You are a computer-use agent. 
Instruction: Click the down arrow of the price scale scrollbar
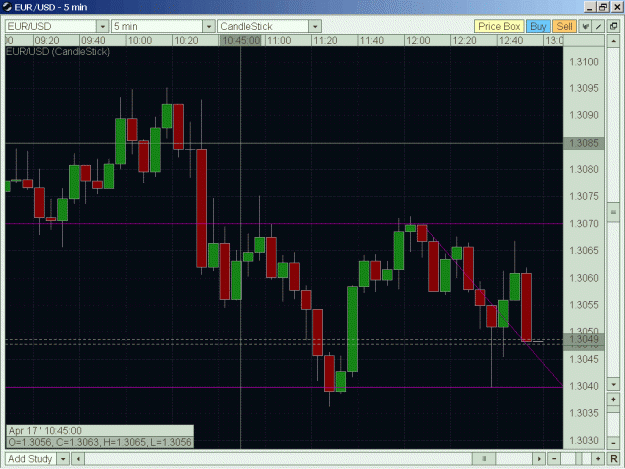point(613,385)
